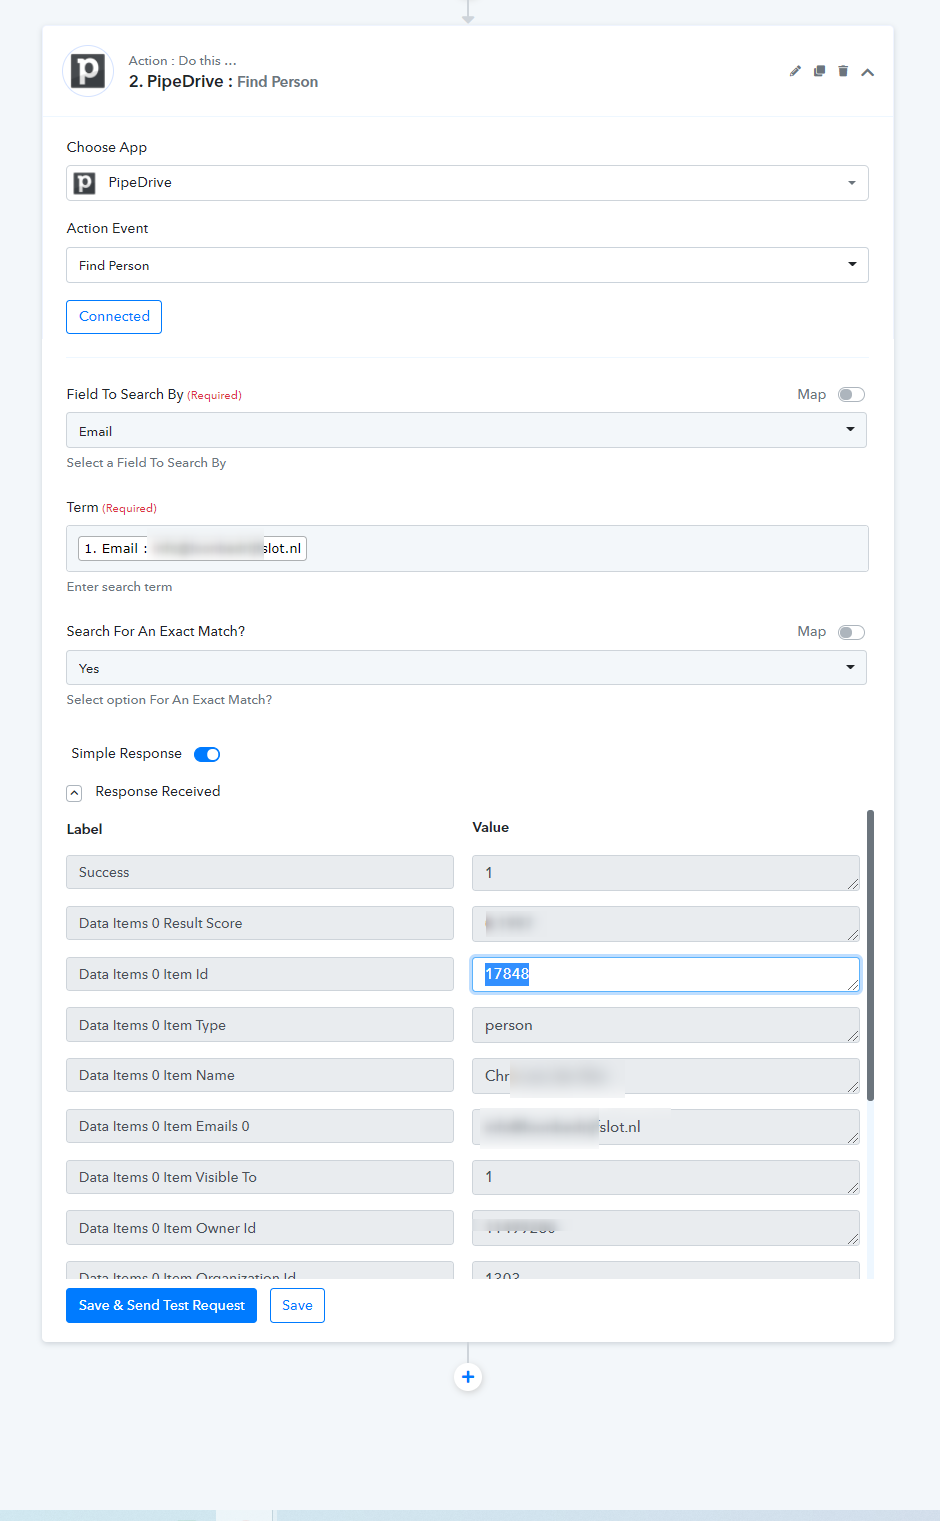Image resolution: width=940 pixels, height=1521 pixels.
Task: Open the Action Event Find Person dropdown
Action: pos(467,265)
